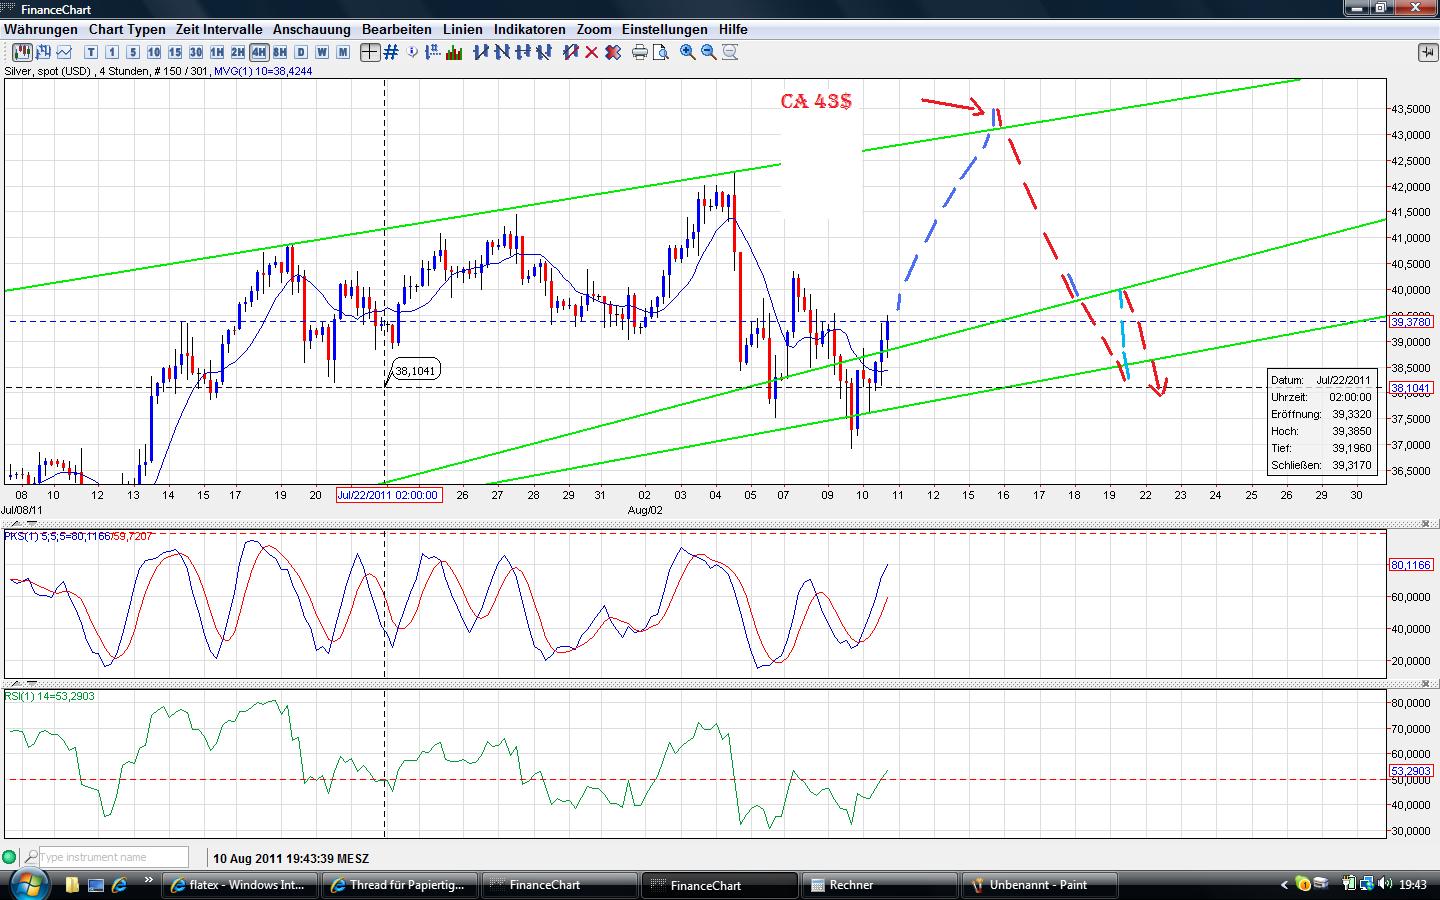Select the second line drawing tool

click(x=501, y=52)
